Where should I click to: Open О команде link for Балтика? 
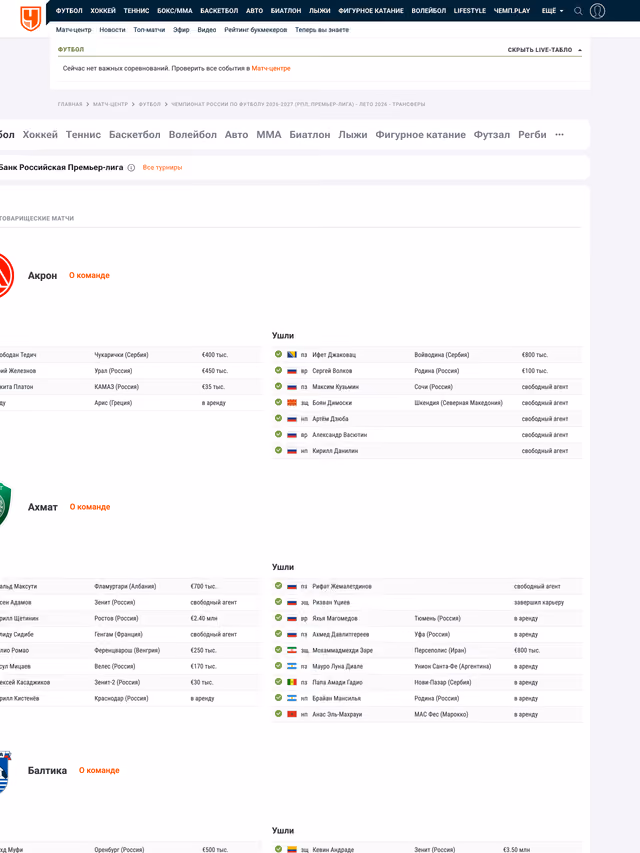[99, 770]
